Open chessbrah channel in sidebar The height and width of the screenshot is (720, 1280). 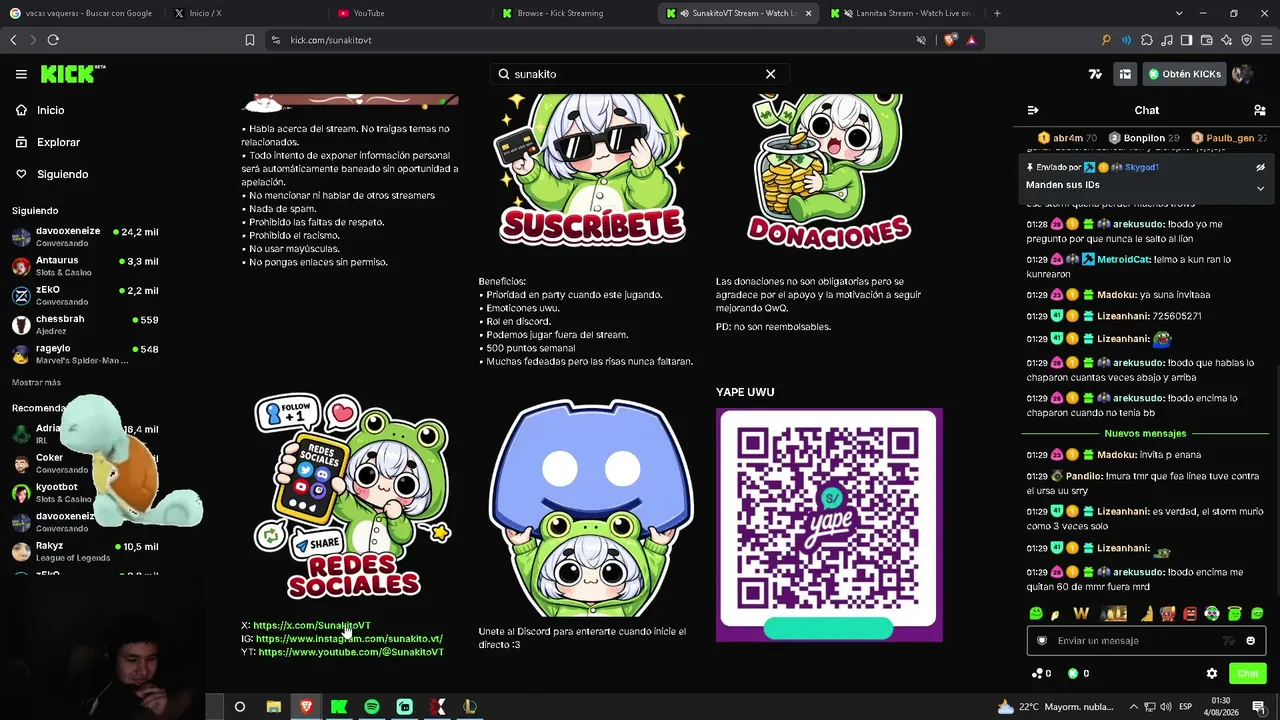(85, 324)
